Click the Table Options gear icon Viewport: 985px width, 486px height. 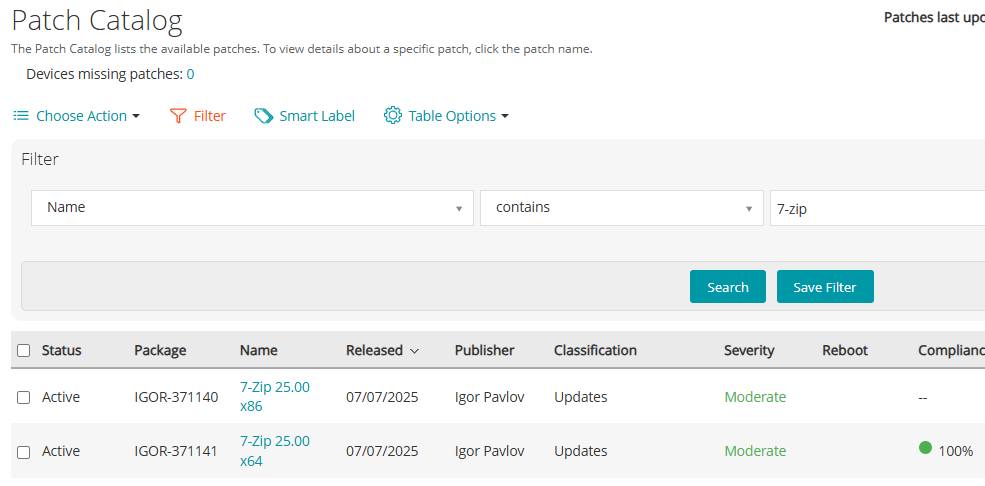click(x=393, y=116)
